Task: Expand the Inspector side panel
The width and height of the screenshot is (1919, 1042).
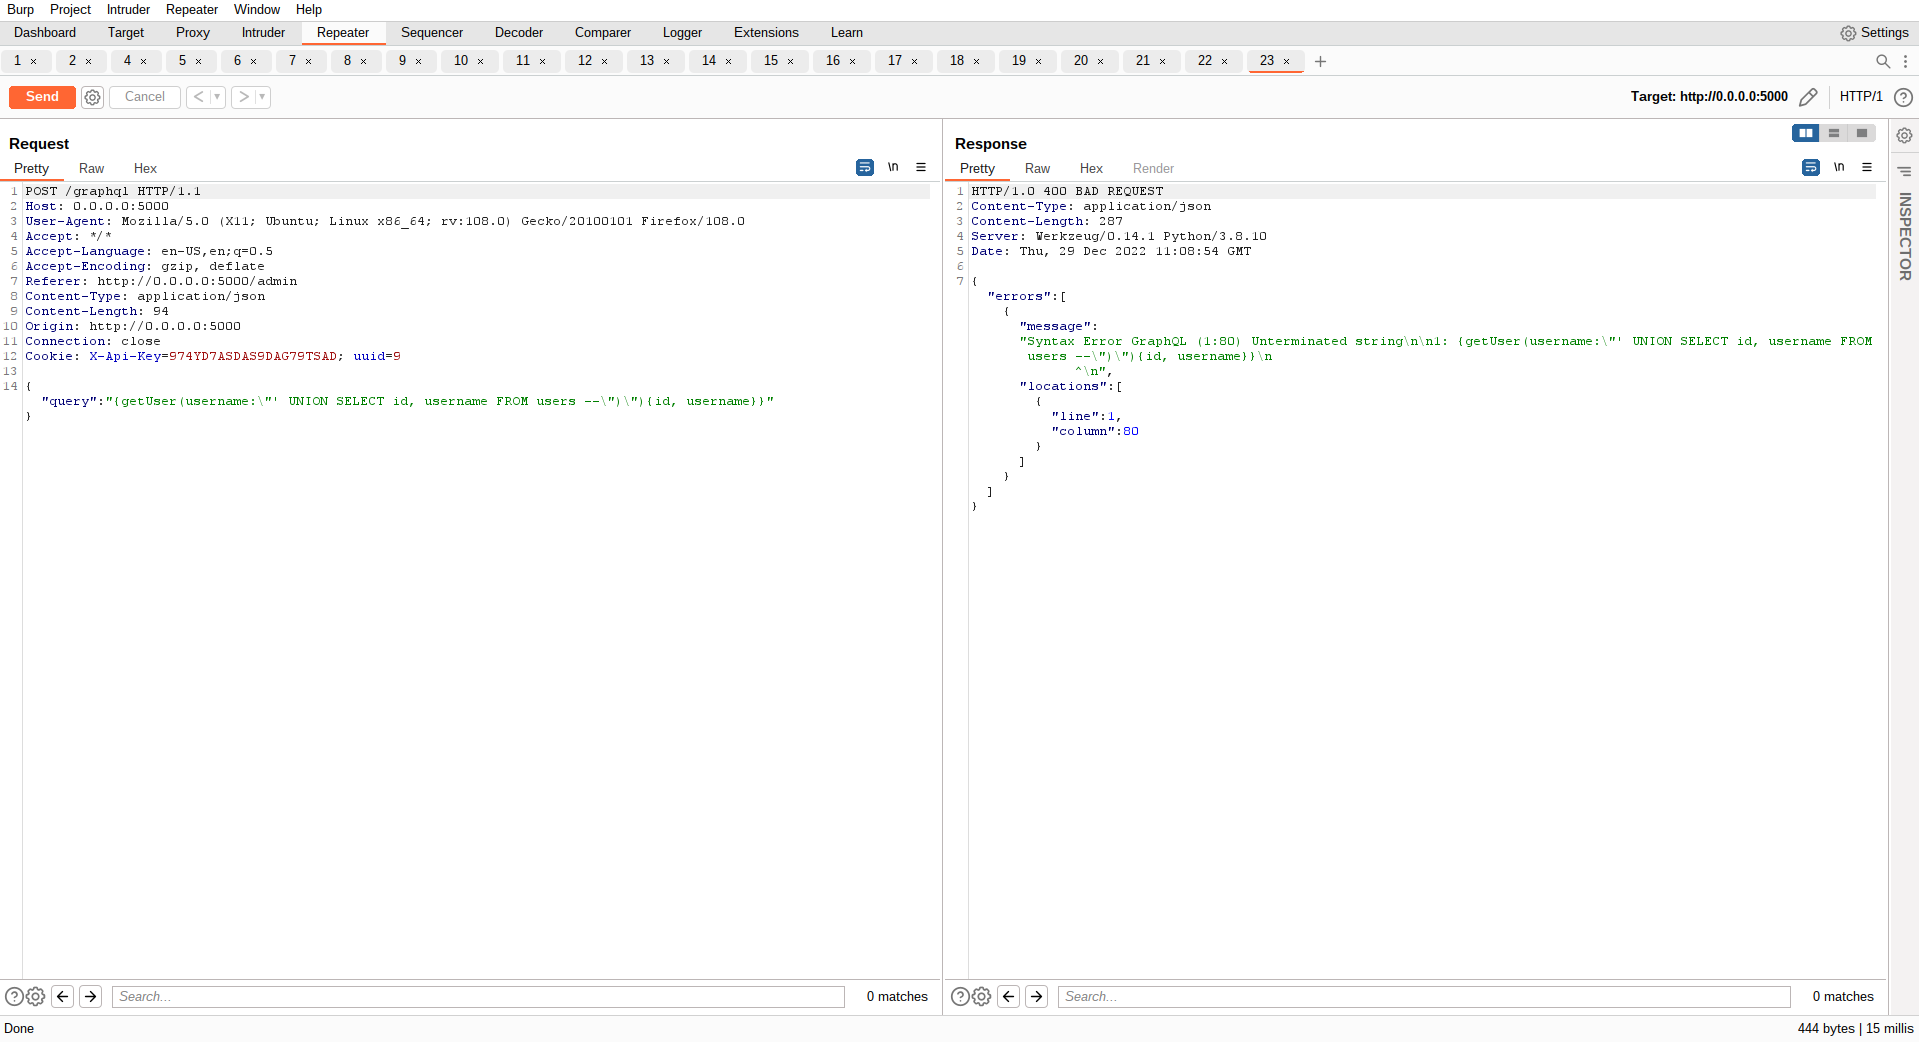Action: [x=1905, y=236]
